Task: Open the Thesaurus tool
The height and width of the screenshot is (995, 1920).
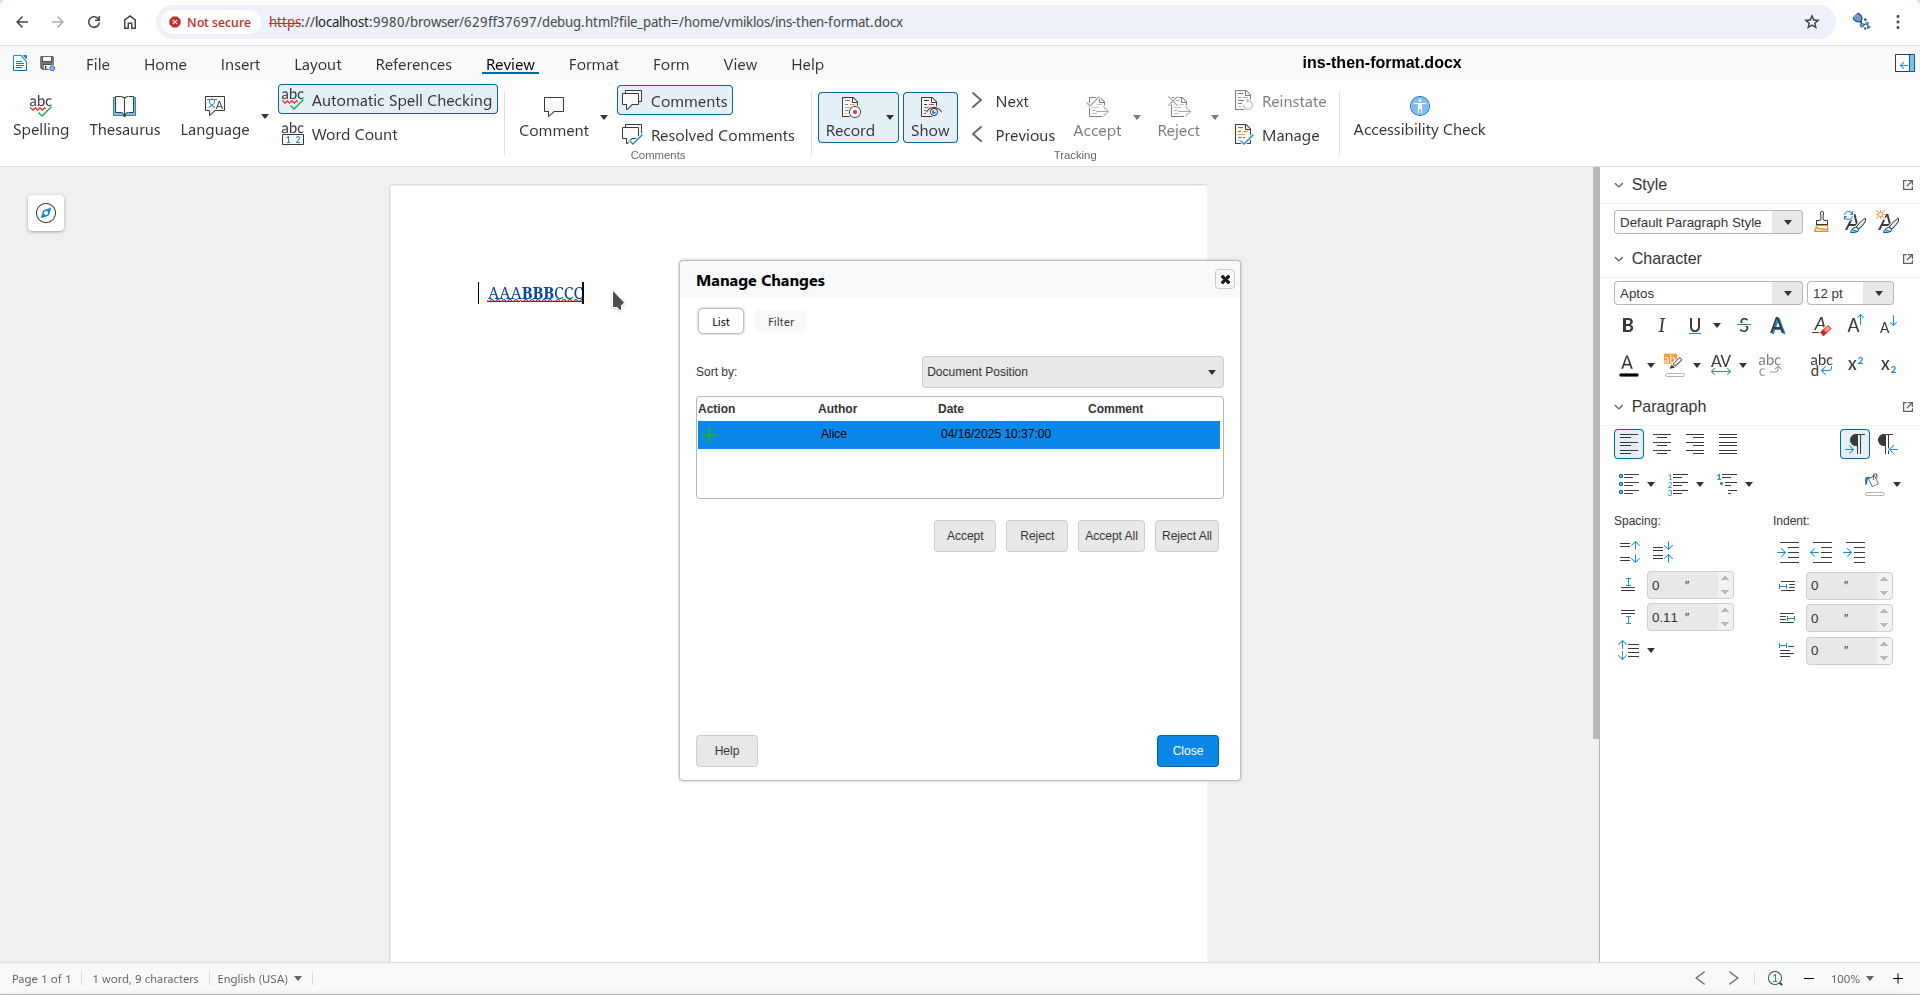Action: (x=124, y=116)
